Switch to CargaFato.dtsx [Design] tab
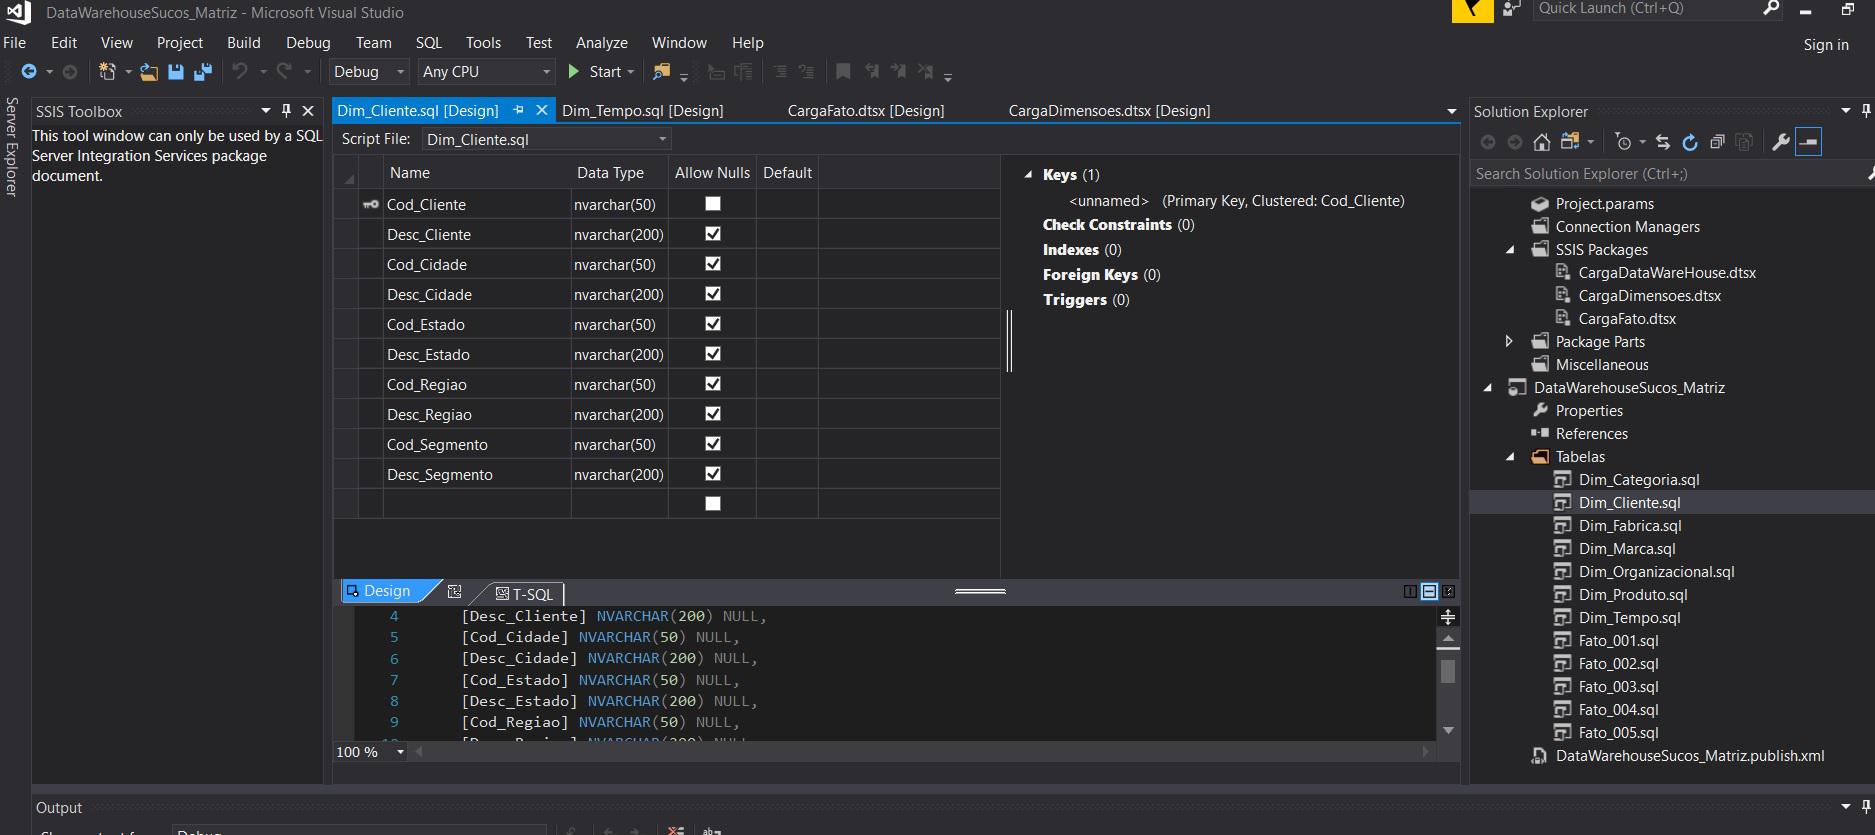 pyautogui.click(x=866, y=111)
